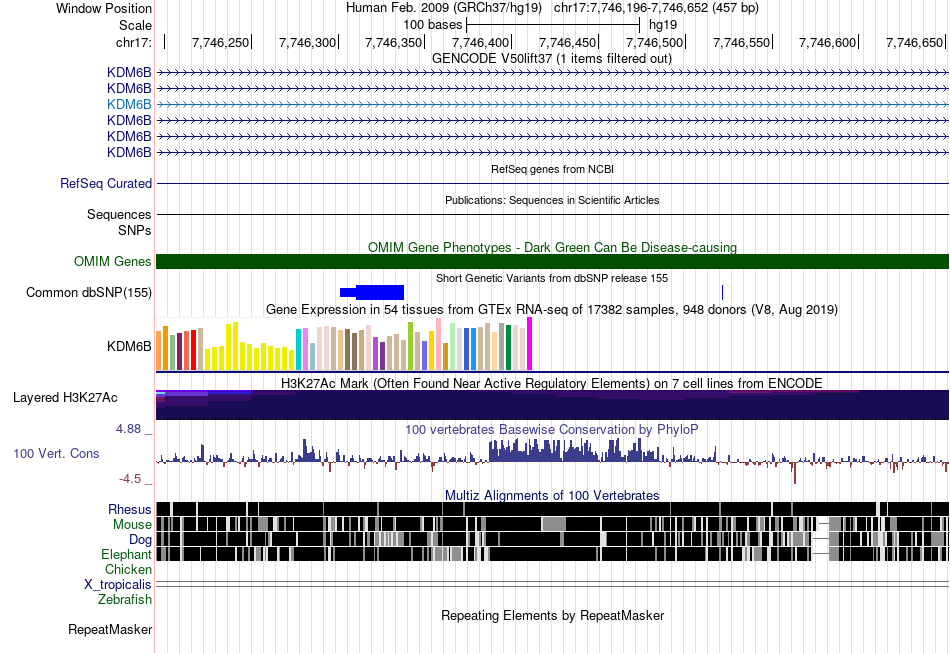Image resolution: width=950 pixels, height=653 pixels.
Task: Click the RepeatMasker track label
Action: [110, 630]
